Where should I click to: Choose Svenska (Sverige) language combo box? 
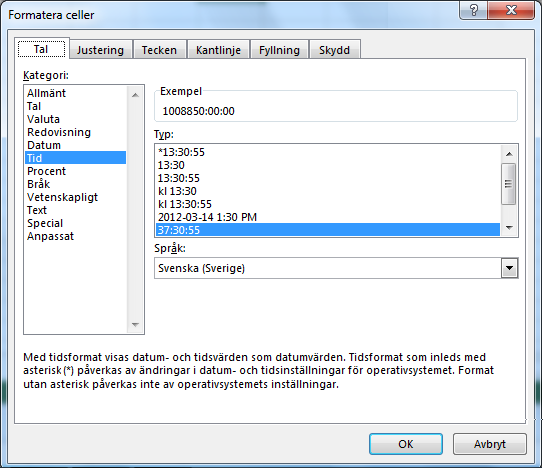[x=336, y=268]
